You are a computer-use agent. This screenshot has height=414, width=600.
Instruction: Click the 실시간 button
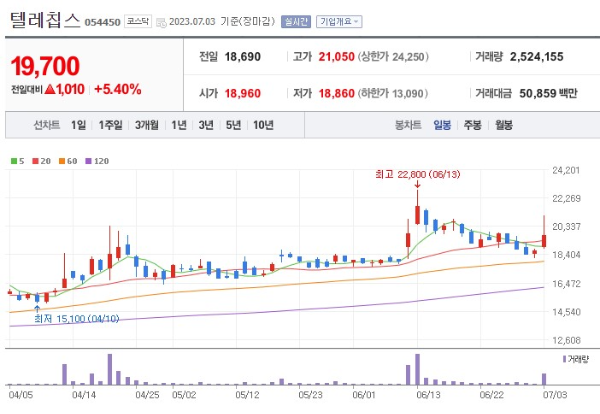point(296,21)
